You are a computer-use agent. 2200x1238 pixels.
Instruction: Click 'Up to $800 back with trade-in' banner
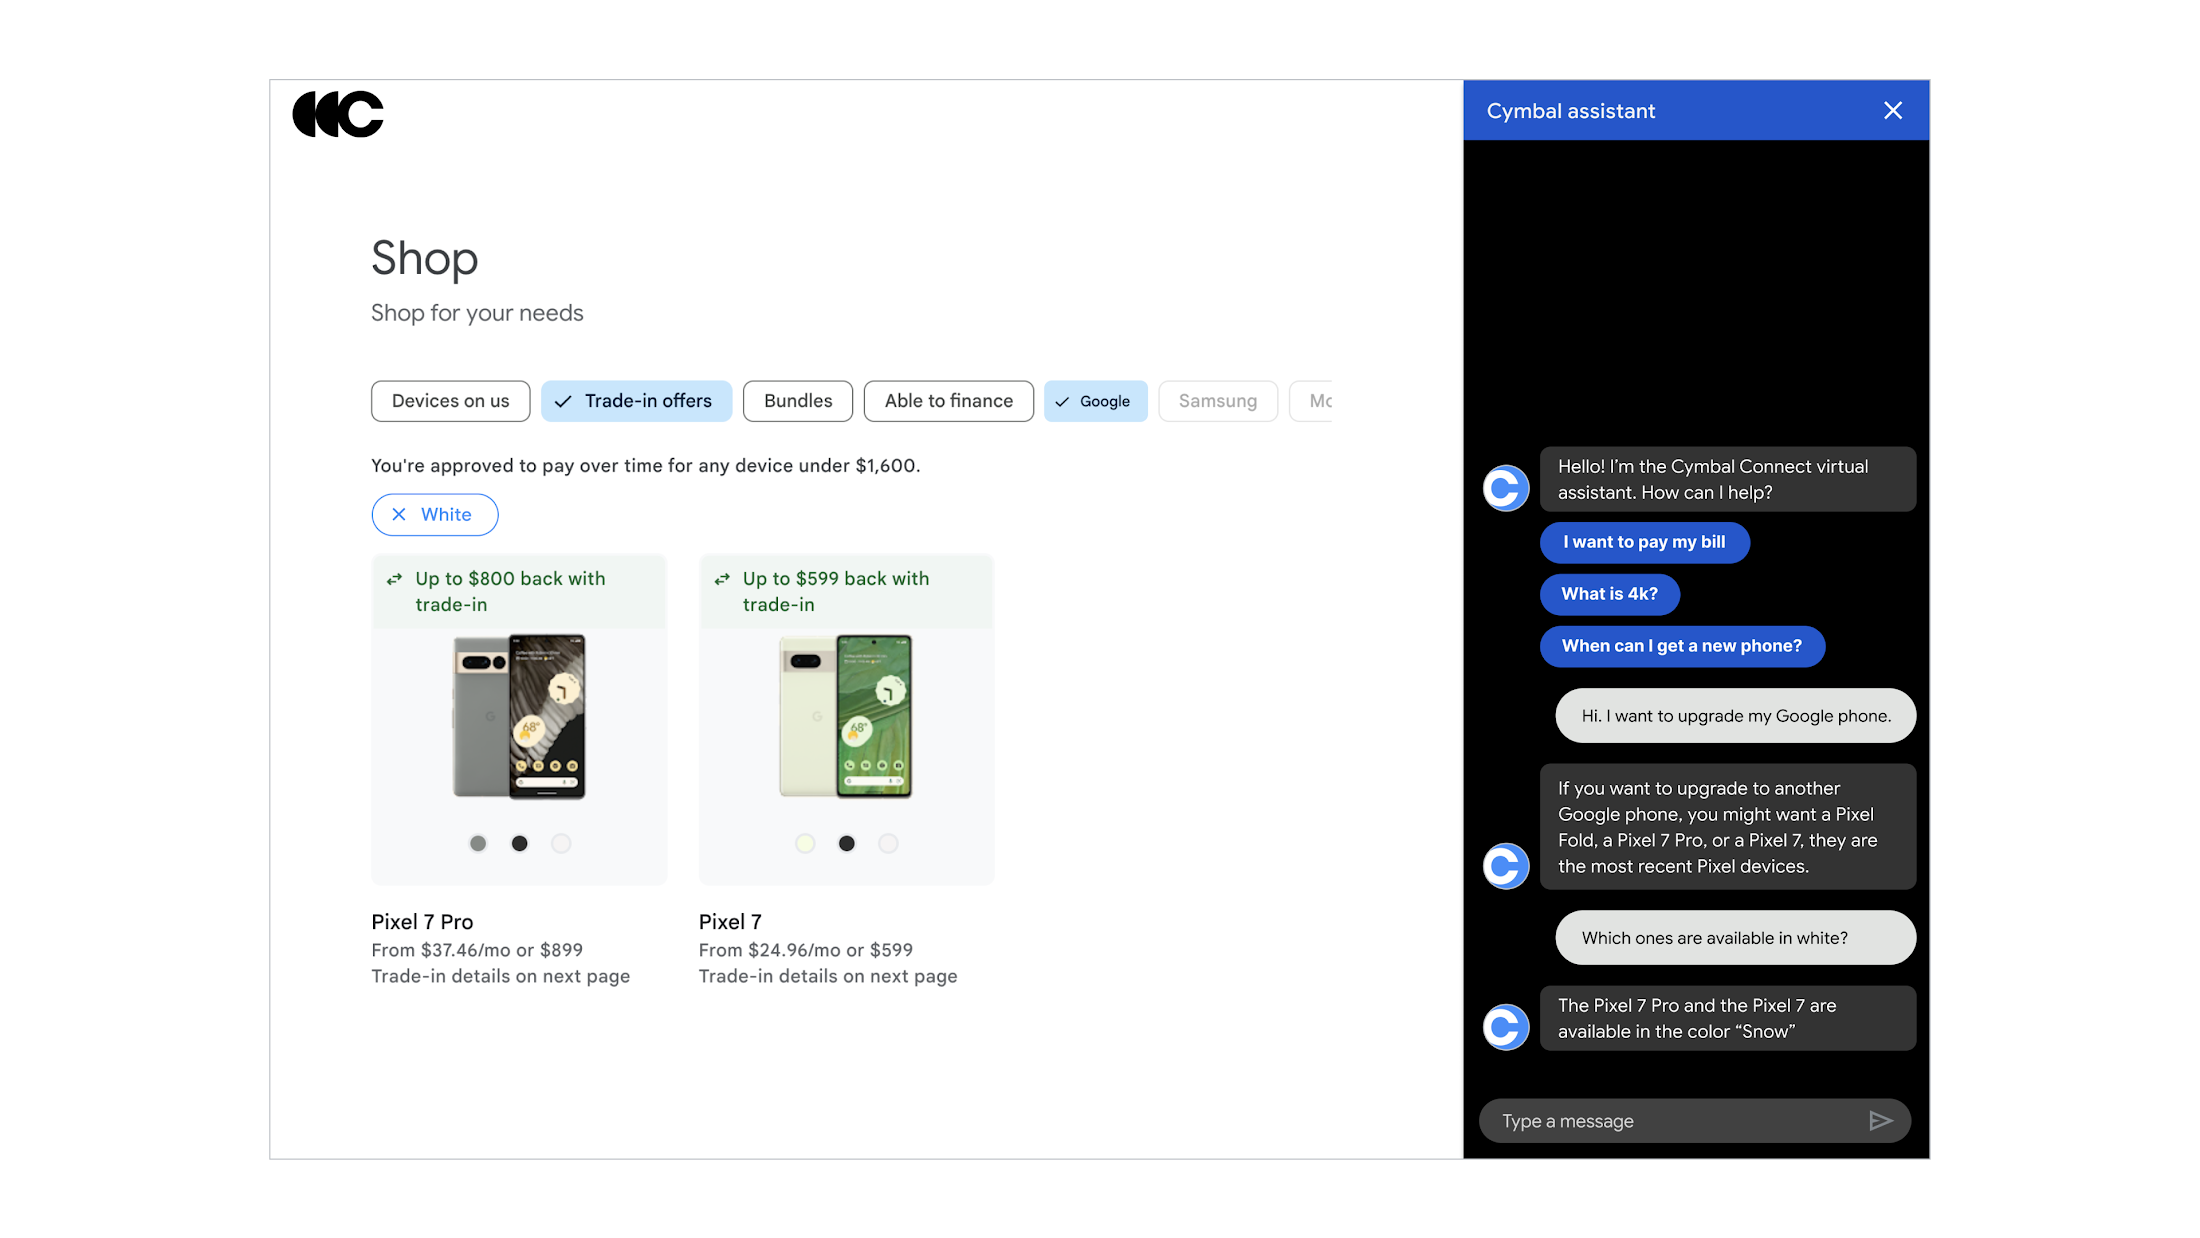tap(519, 592)
